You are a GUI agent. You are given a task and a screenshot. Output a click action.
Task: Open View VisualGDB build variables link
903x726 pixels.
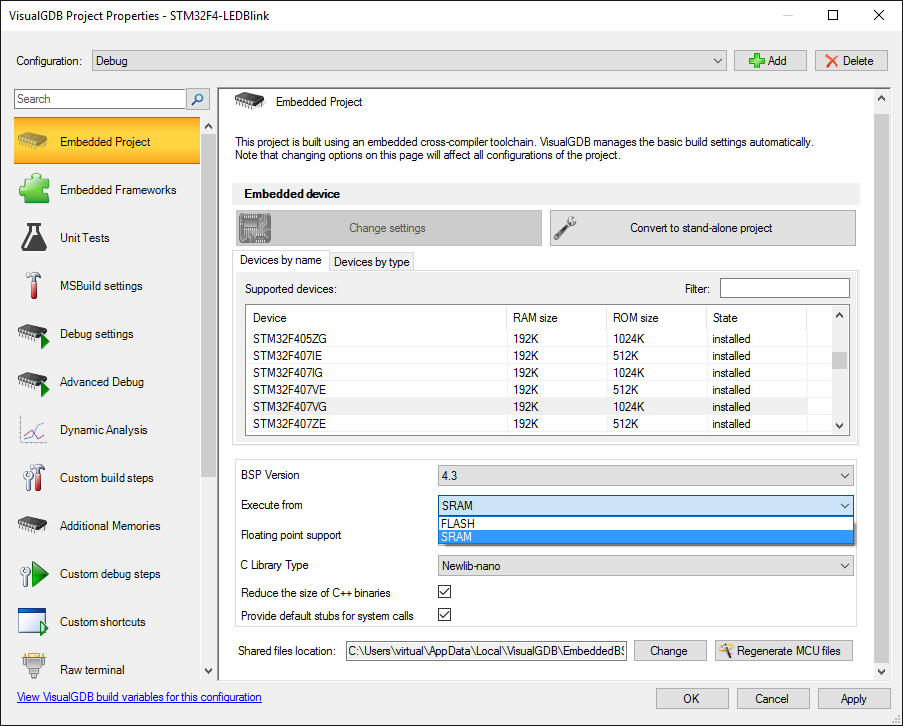[139, 697]
